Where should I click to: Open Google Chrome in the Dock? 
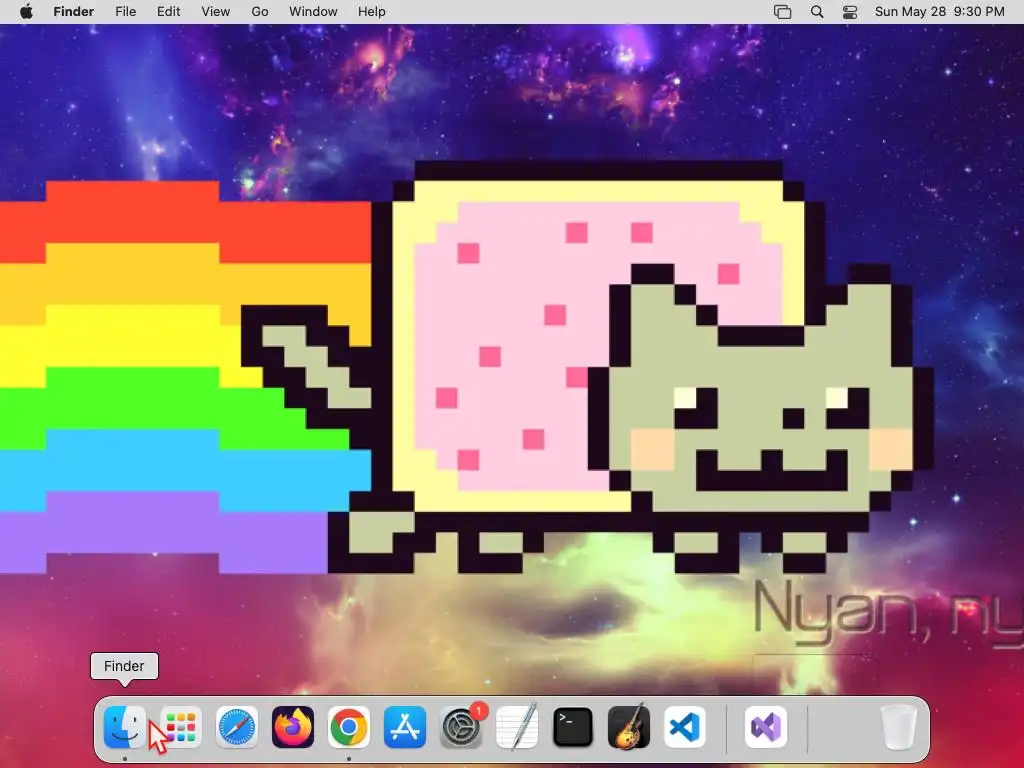[x=349, y=727]
